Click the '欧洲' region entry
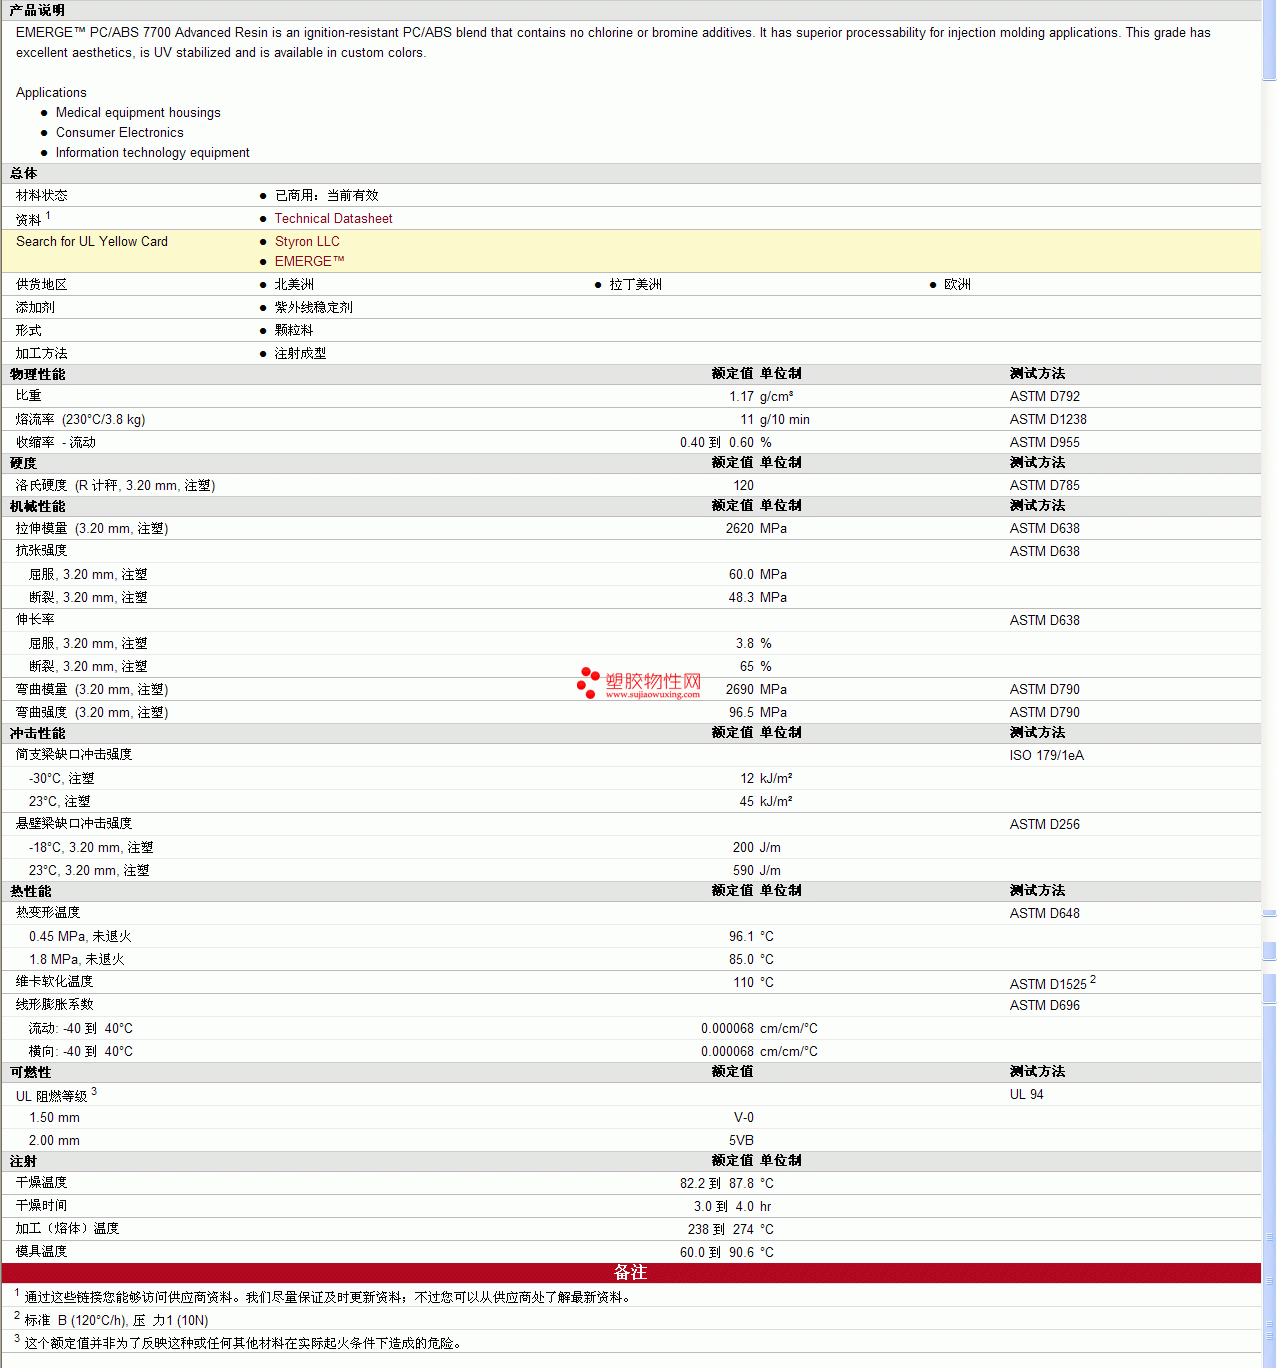The width and height of the screenshot is (1277, 1368). tap(957, 284)
